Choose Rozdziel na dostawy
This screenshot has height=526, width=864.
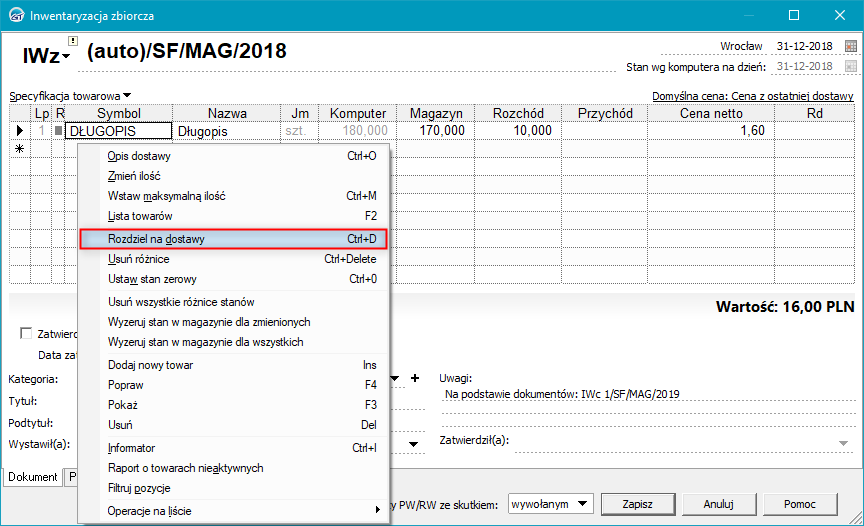234,239
